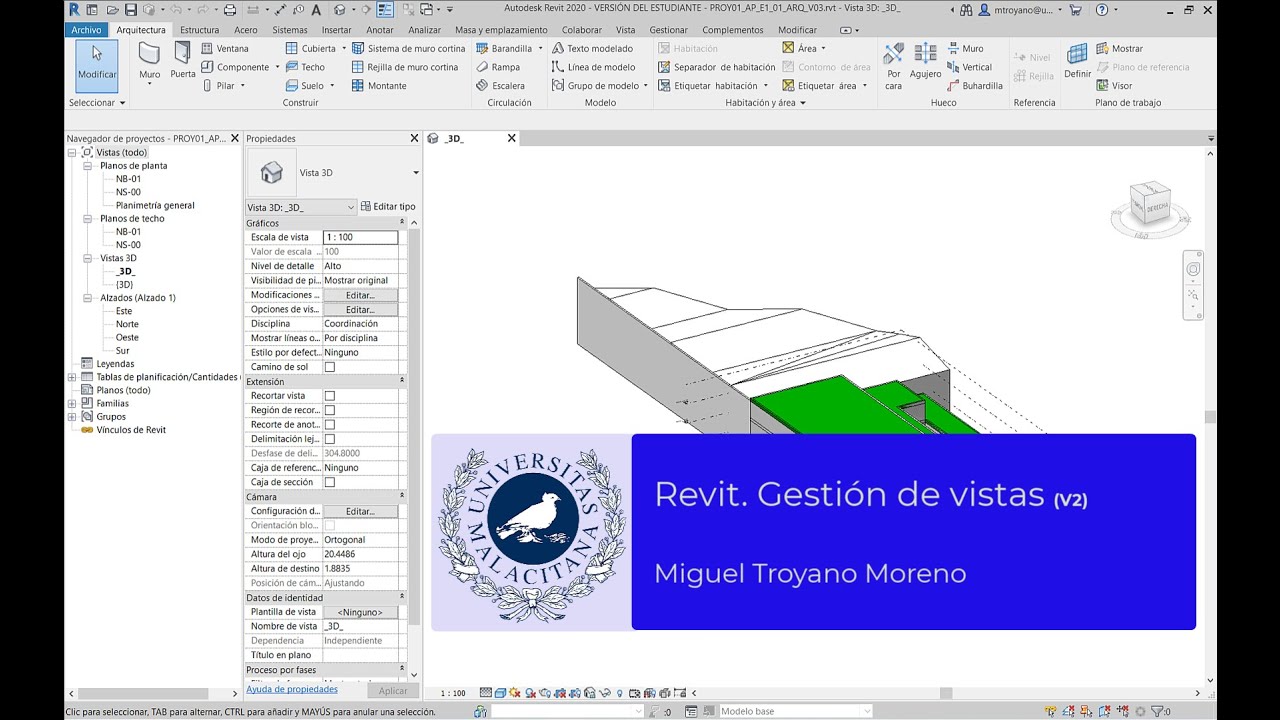Select the Puerta (door) tool
Screen dimensions: 1280x720
[x=183, y=61]
